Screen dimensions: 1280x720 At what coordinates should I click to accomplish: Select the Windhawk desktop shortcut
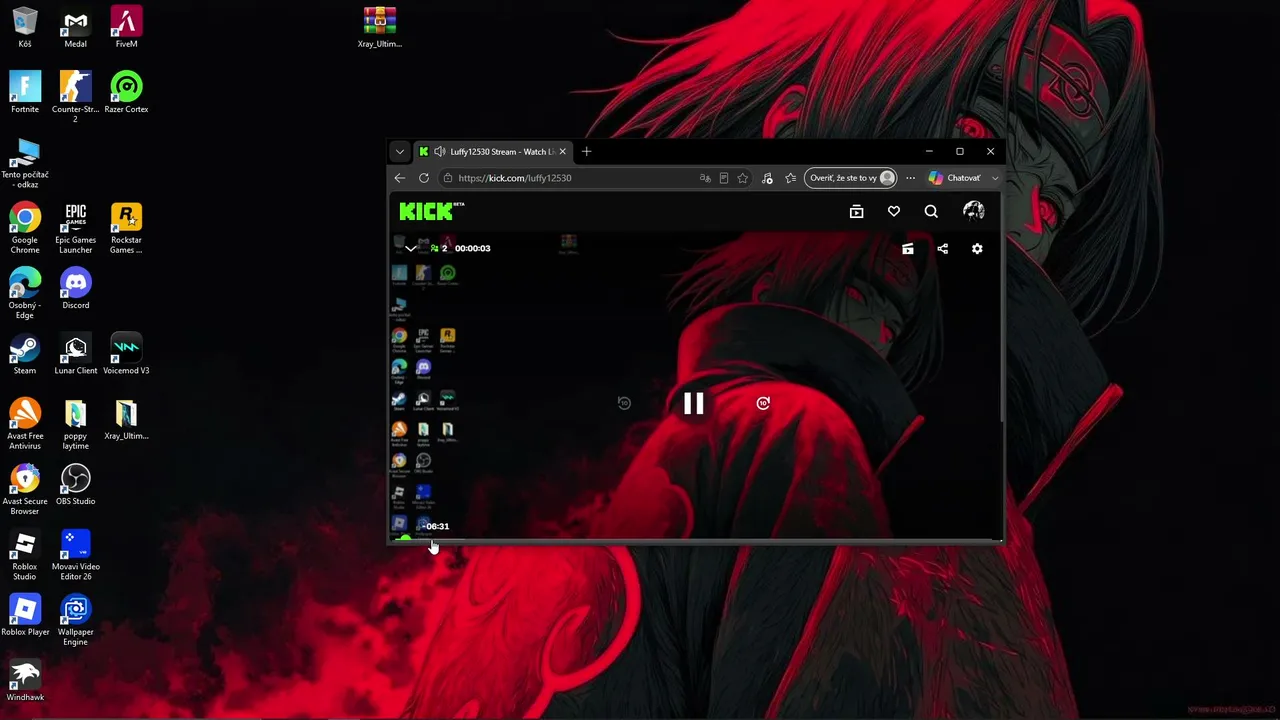point(25,681)
